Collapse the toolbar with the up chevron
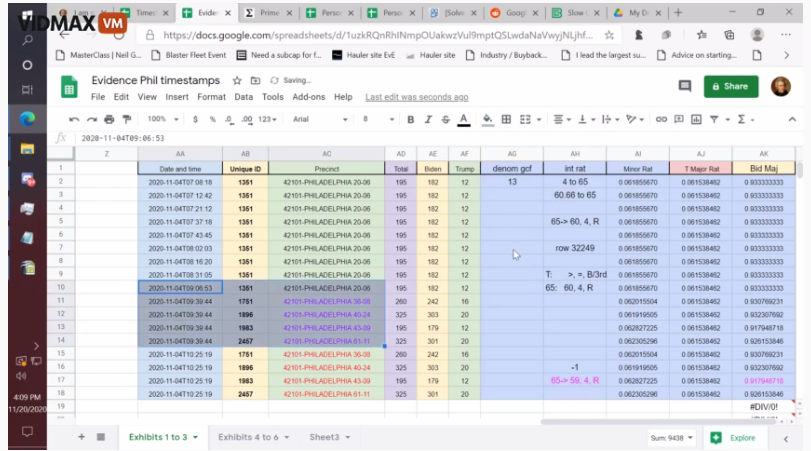This screenshot has width=811, height=451. click(792, 119)
